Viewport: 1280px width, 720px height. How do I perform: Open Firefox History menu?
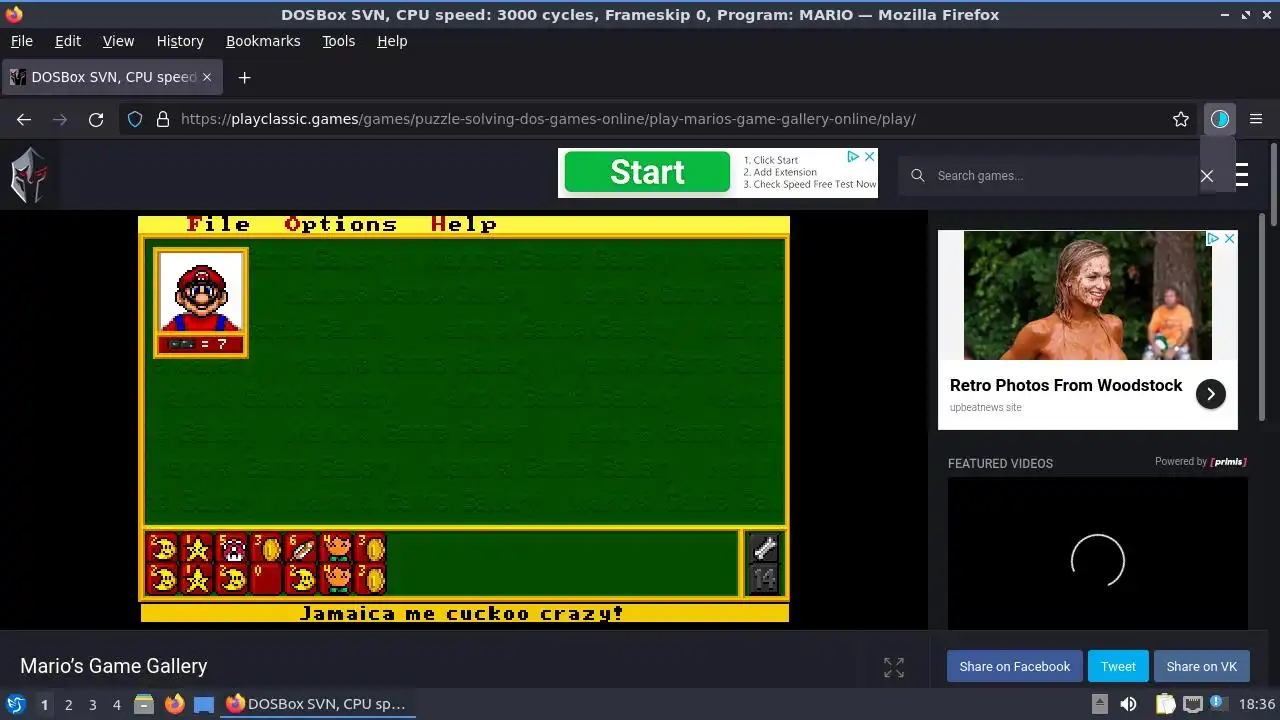180,41
